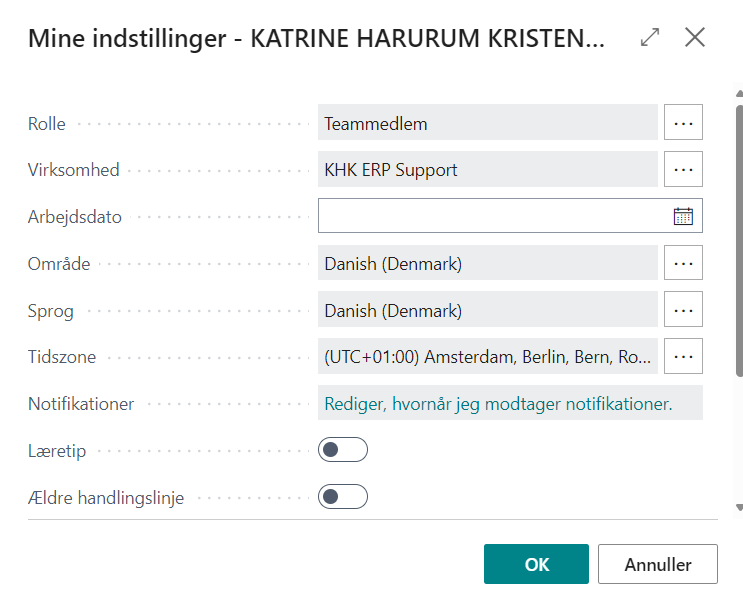Click the Område field Danish (Denmark)
This screenshot has width=743, height=611.
(488, 263)
